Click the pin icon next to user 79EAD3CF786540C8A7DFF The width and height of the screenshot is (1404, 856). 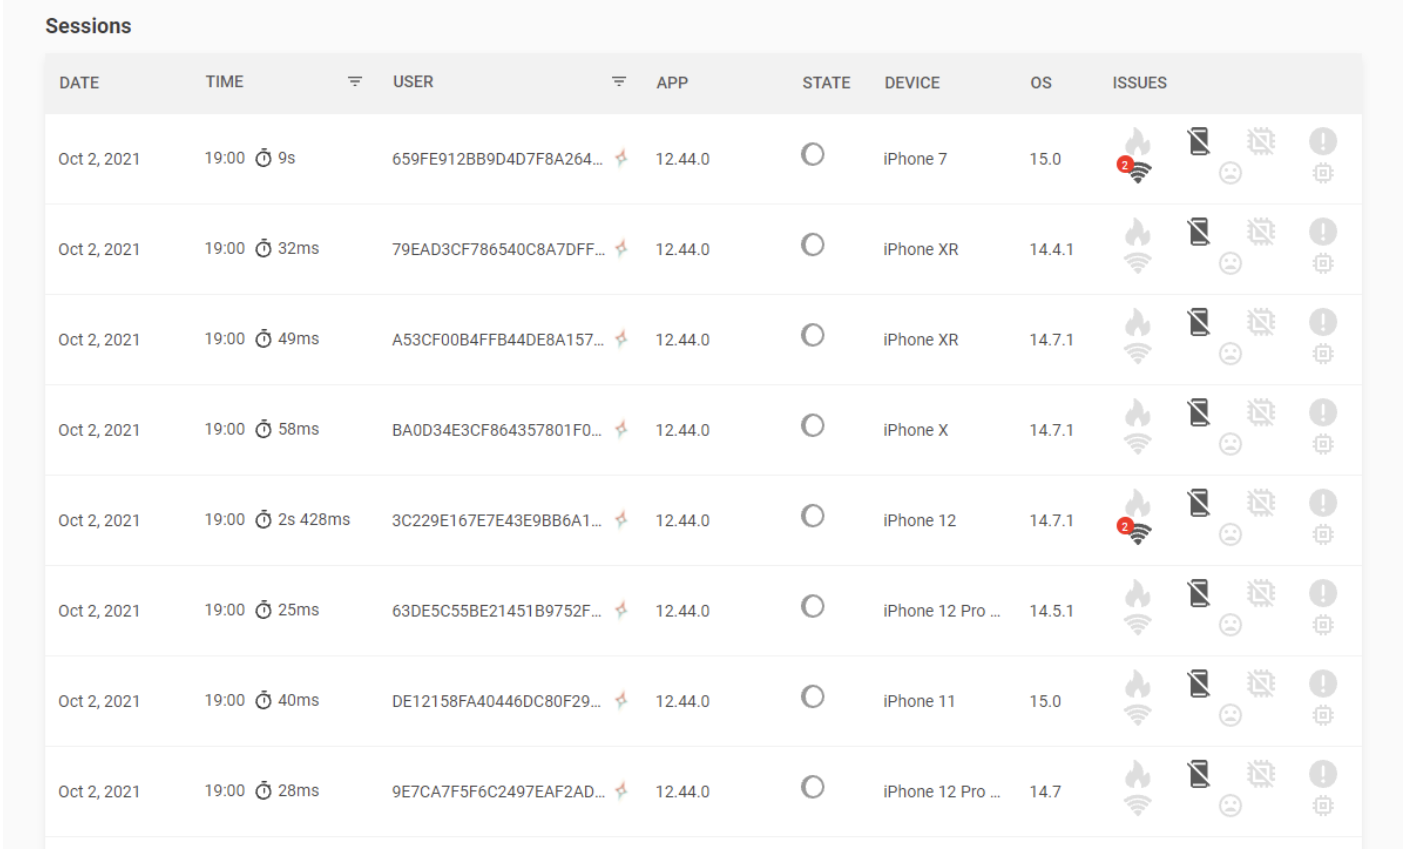[621, 249]
